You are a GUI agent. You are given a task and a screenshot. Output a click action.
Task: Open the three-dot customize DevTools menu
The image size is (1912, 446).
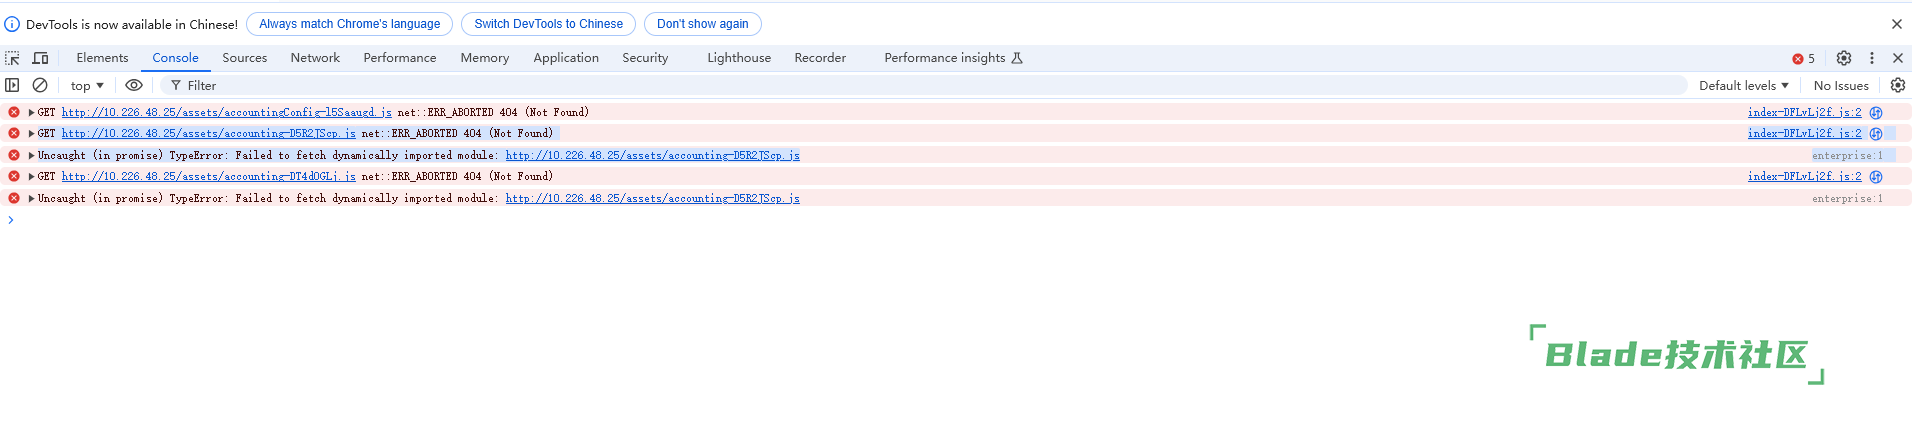(x=1872, y=58)
